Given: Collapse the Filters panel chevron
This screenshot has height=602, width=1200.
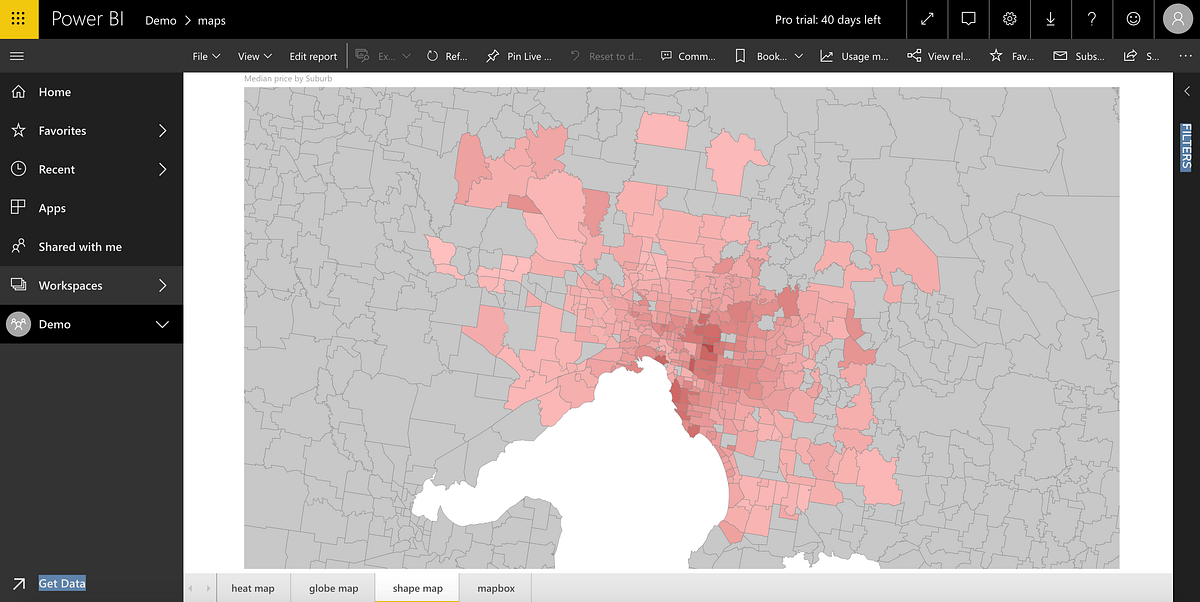Looking at the screenshot, I should pyautogui.click(x=1186, y=90).
